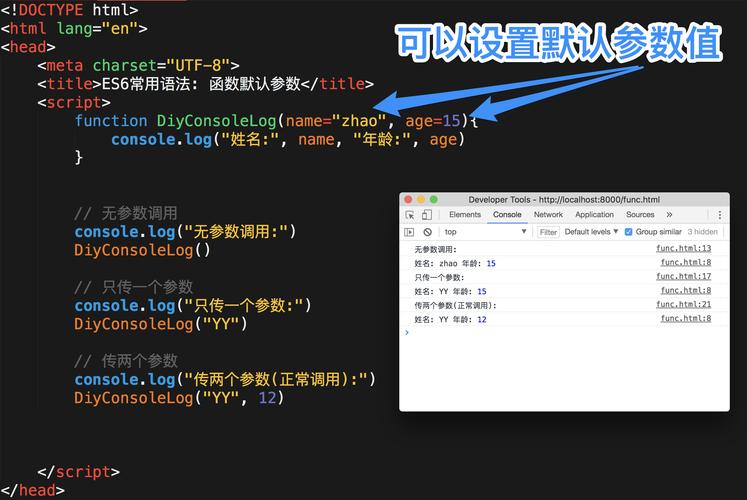This screenshot has height=500, width=747.
Task: Open the func.html:21 source link
Action: click(683, 304)
